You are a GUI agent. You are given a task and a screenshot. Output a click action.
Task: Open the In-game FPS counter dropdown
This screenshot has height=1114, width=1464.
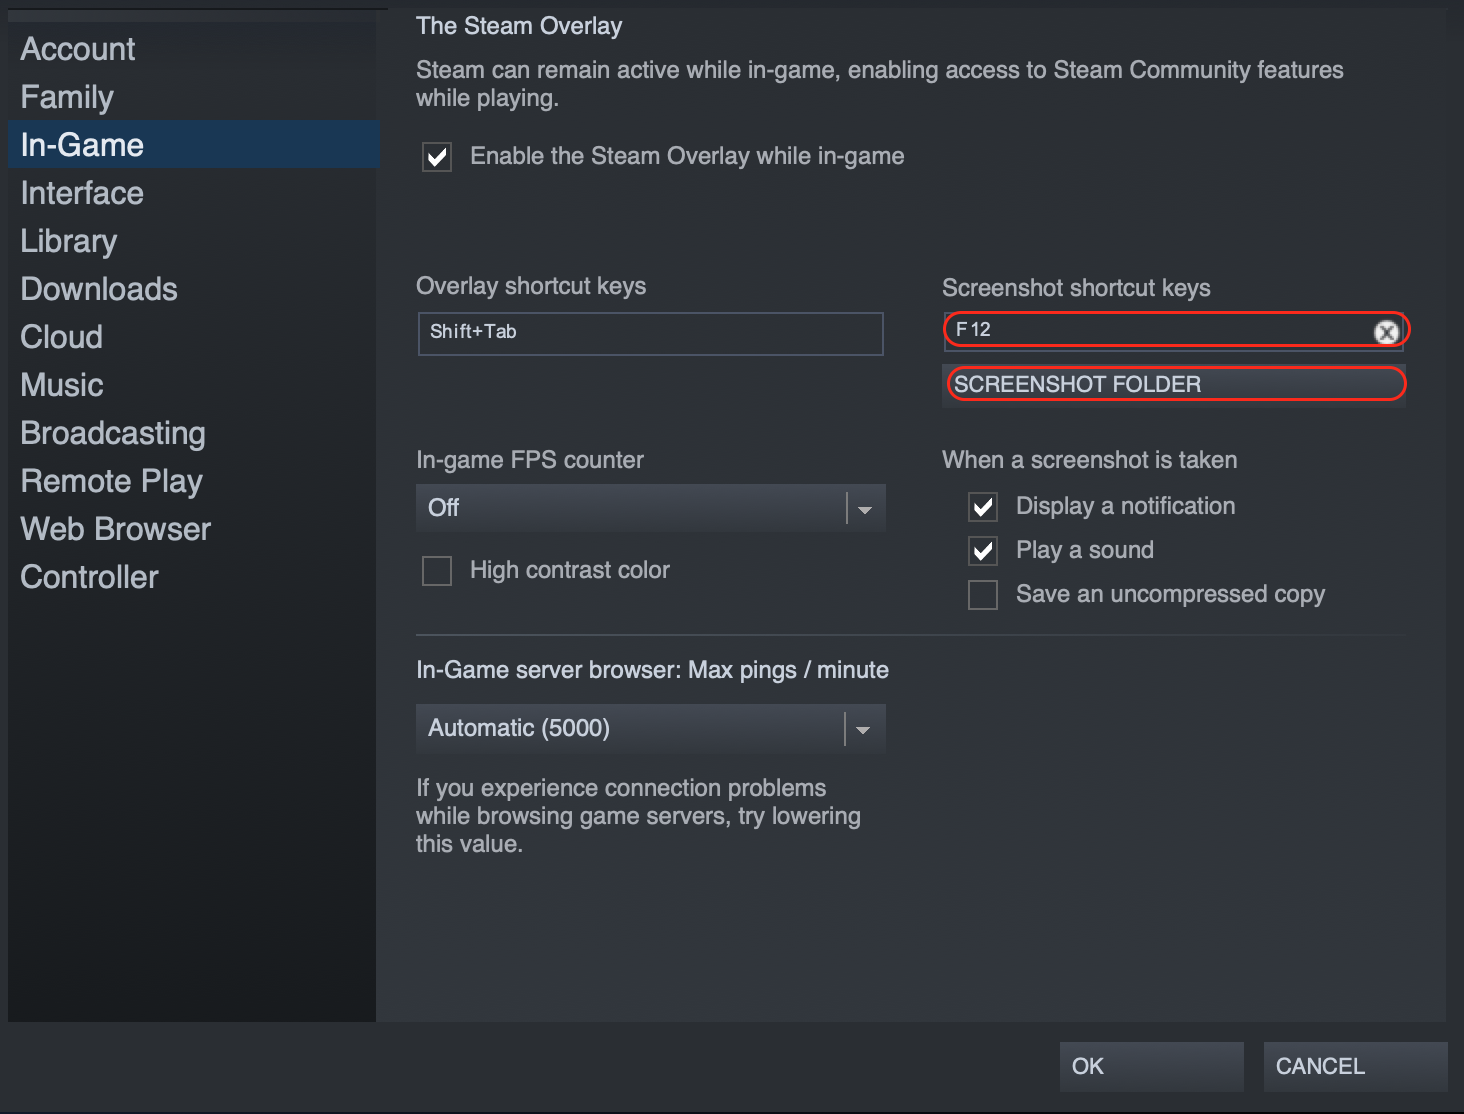click(x=651, y=508)
